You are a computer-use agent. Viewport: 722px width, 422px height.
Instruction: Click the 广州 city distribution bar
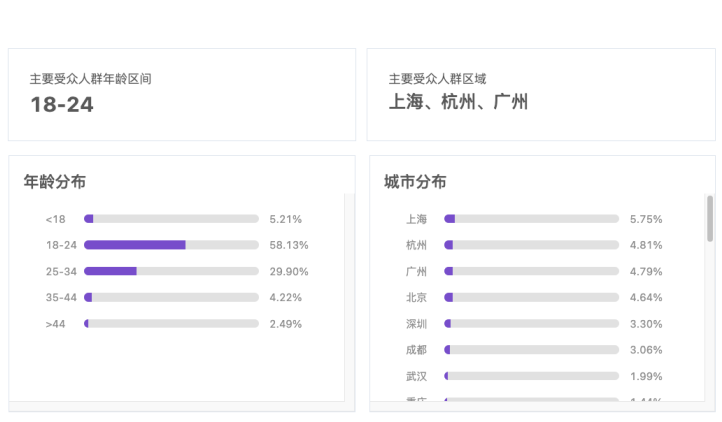531,271
